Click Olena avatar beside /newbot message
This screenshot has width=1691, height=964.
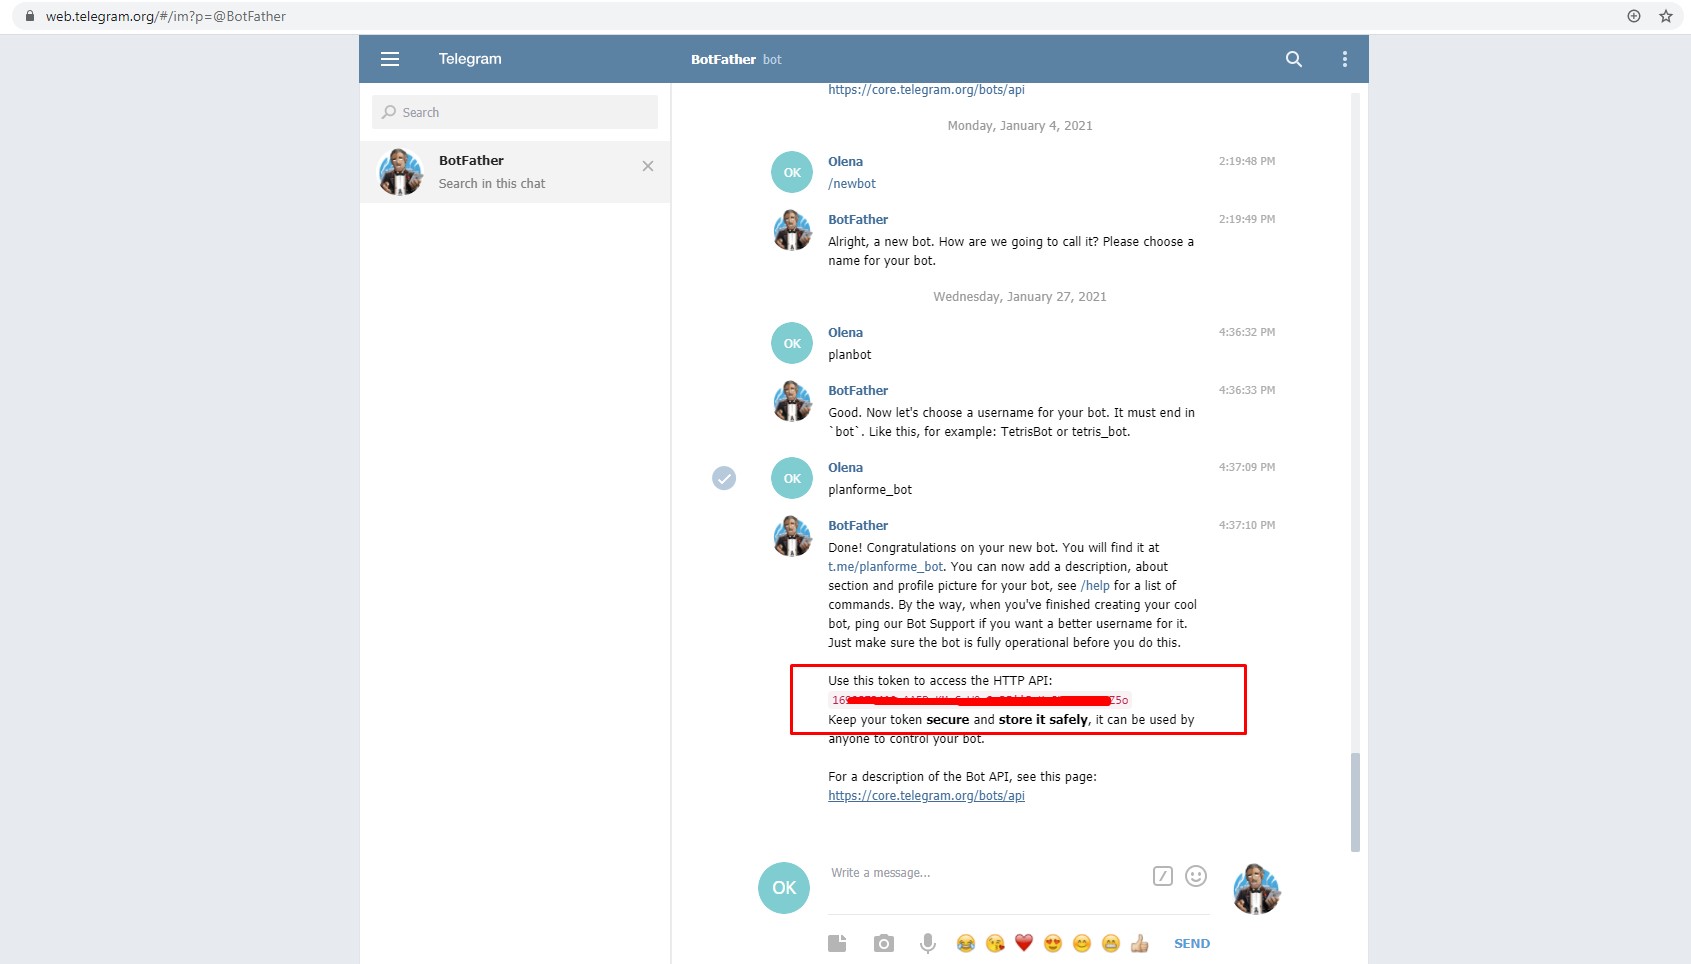[792, 172]
